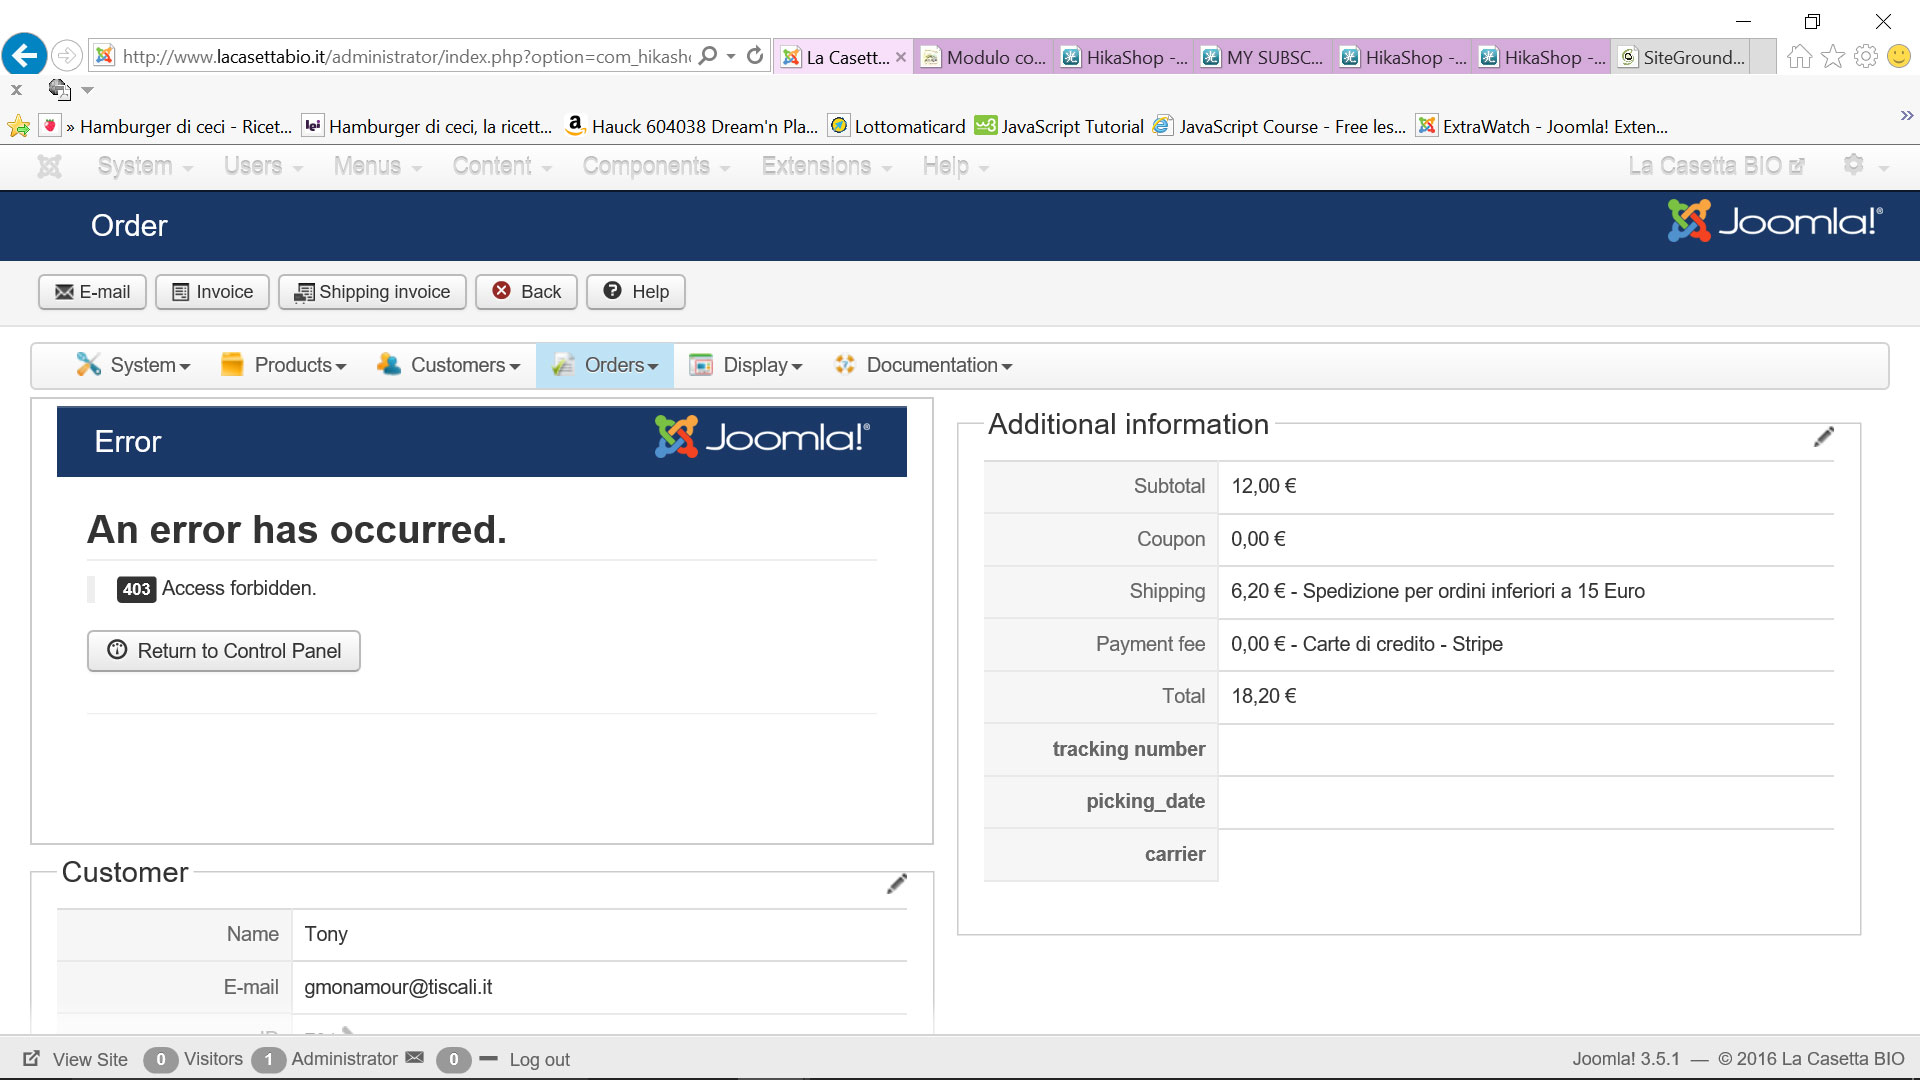
Task: Click the Return to Control Panel button
Action: [224, 651]
